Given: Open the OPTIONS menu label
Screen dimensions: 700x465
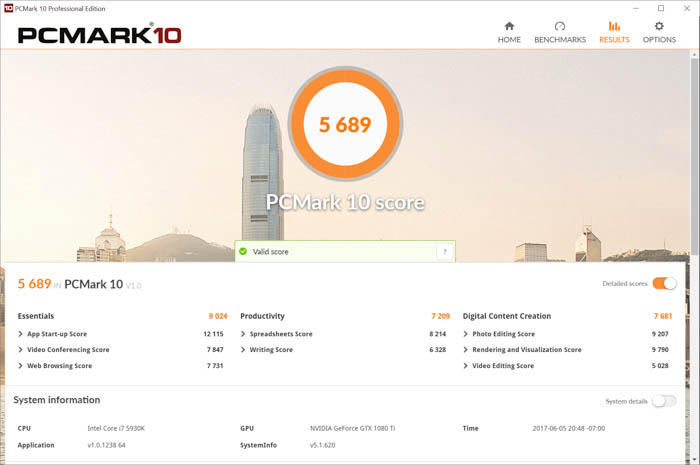Looking at the screenshot, I should (x=659, y=40).
